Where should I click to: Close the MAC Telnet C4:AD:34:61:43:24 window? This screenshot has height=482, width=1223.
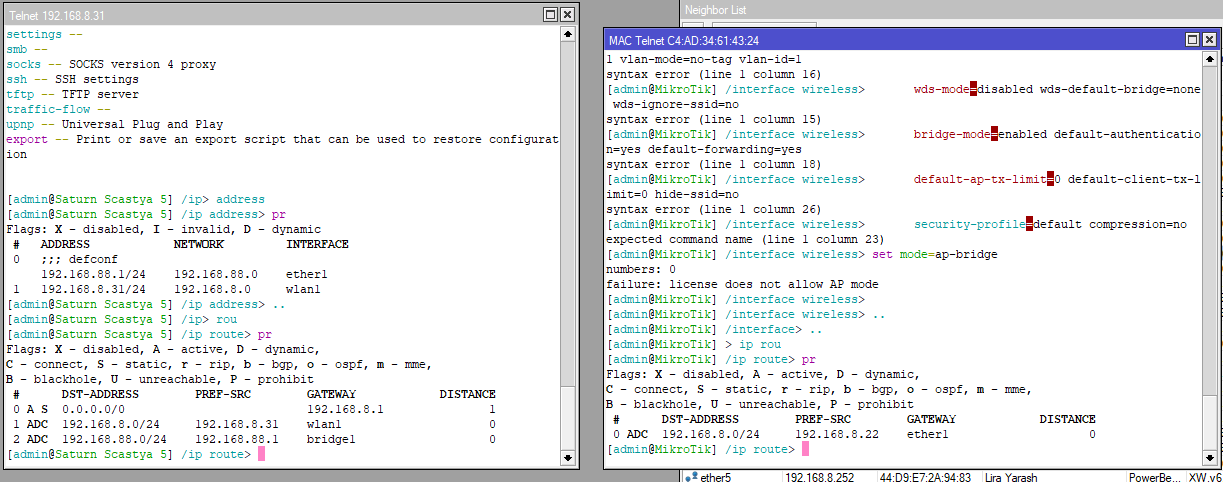point(1210,40)
